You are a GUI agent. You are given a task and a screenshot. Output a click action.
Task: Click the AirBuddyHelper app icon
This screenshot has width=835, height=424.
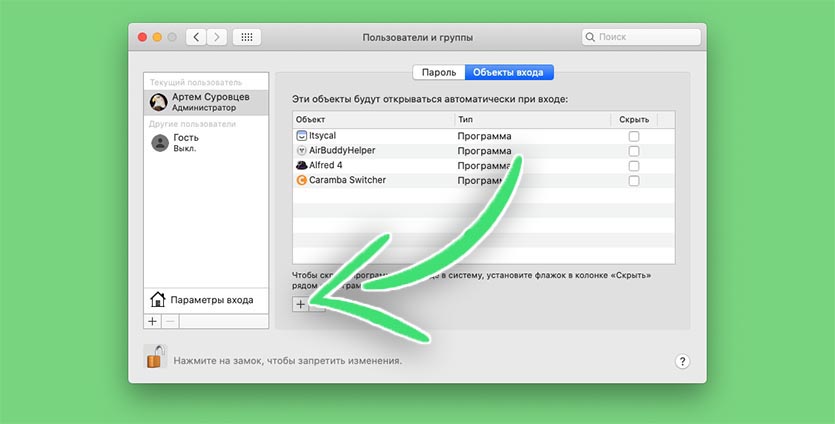tap(301, 151)
